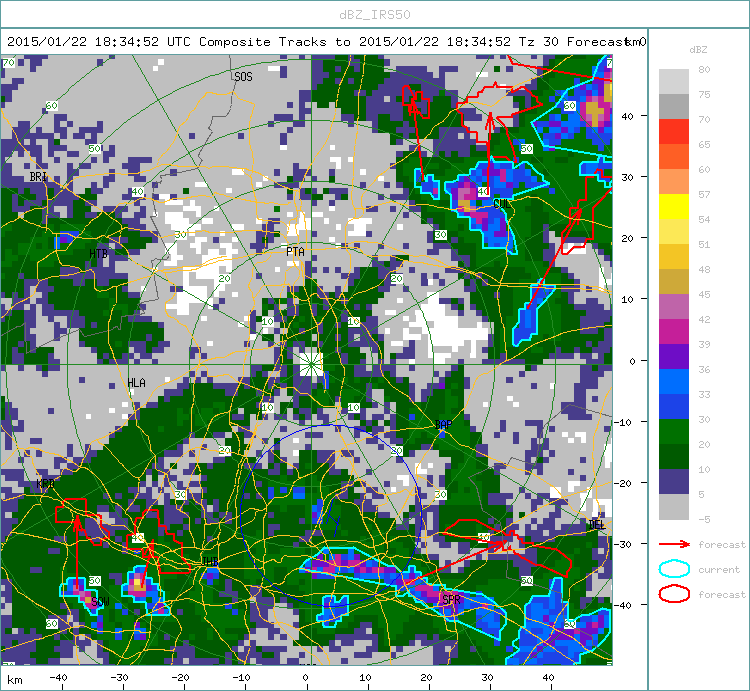This screenshot has width=750, height=691.
Task: Click the HTB station label
Action: point(99,253)
